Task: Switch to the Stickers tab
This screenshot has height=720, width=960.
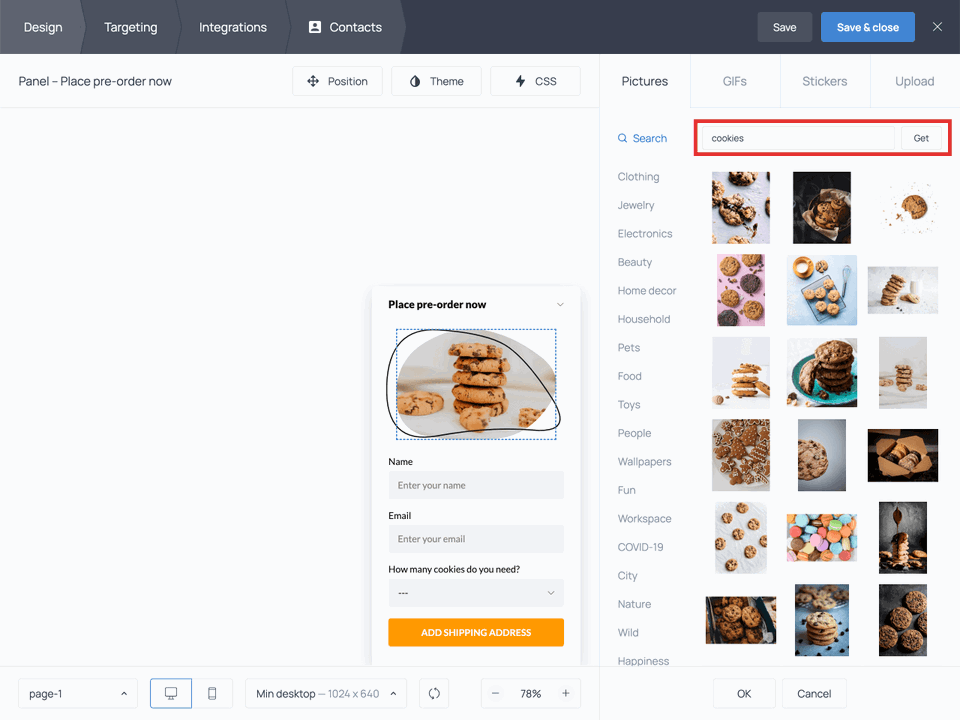Action: click(824, 81)
